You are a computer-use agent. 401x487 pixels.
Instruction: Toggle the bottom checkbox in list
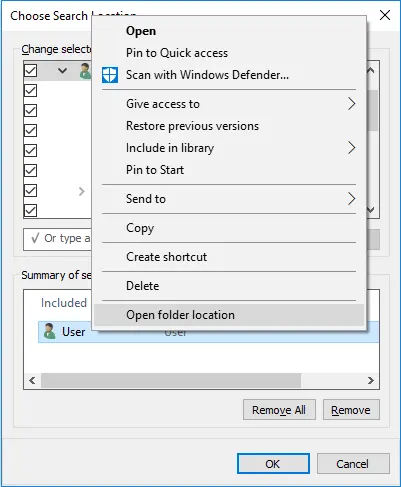[30, 211]
